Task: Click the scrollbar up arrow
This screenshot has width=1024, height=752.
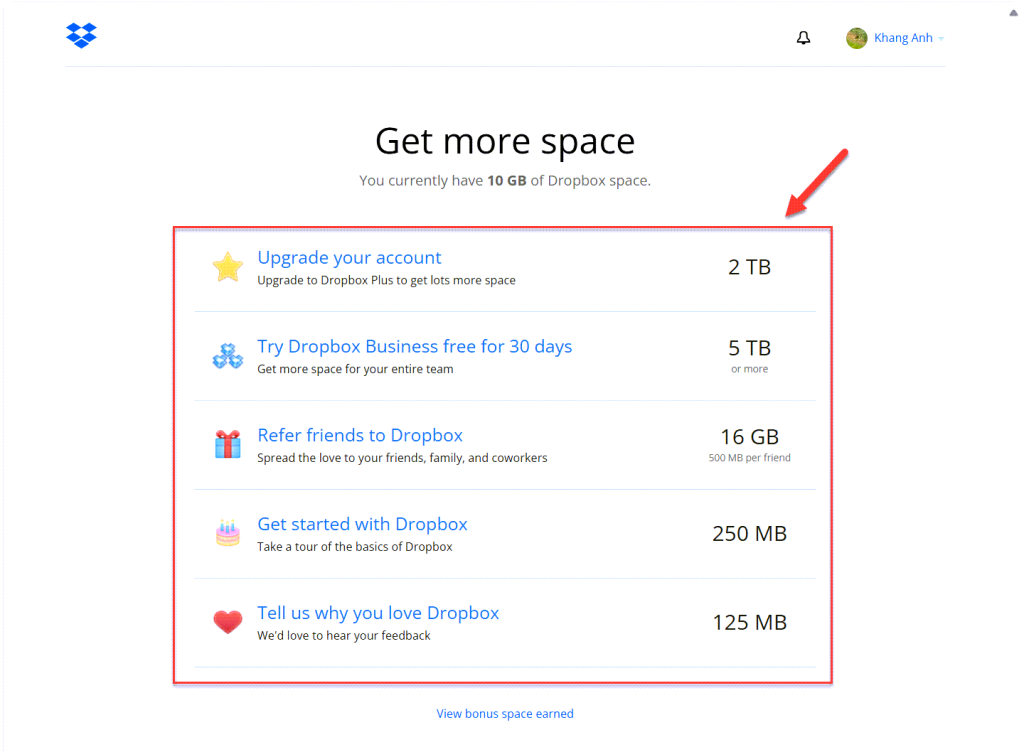Action: coord(1014,12)
